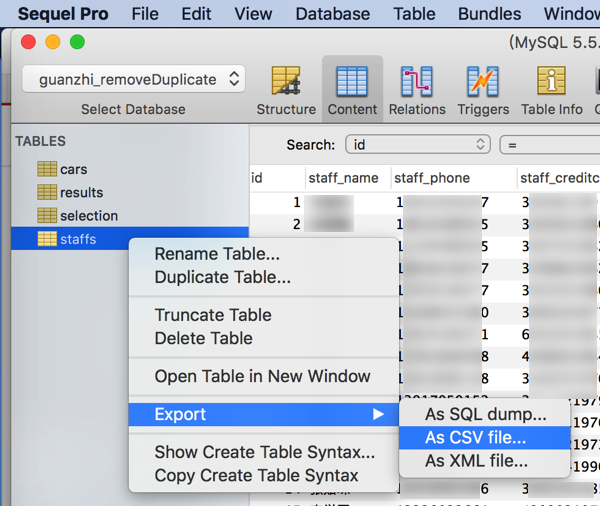This screenshot has width=600, height=506.
Task: Open the Bundles menu
Action: pos(489,14)
